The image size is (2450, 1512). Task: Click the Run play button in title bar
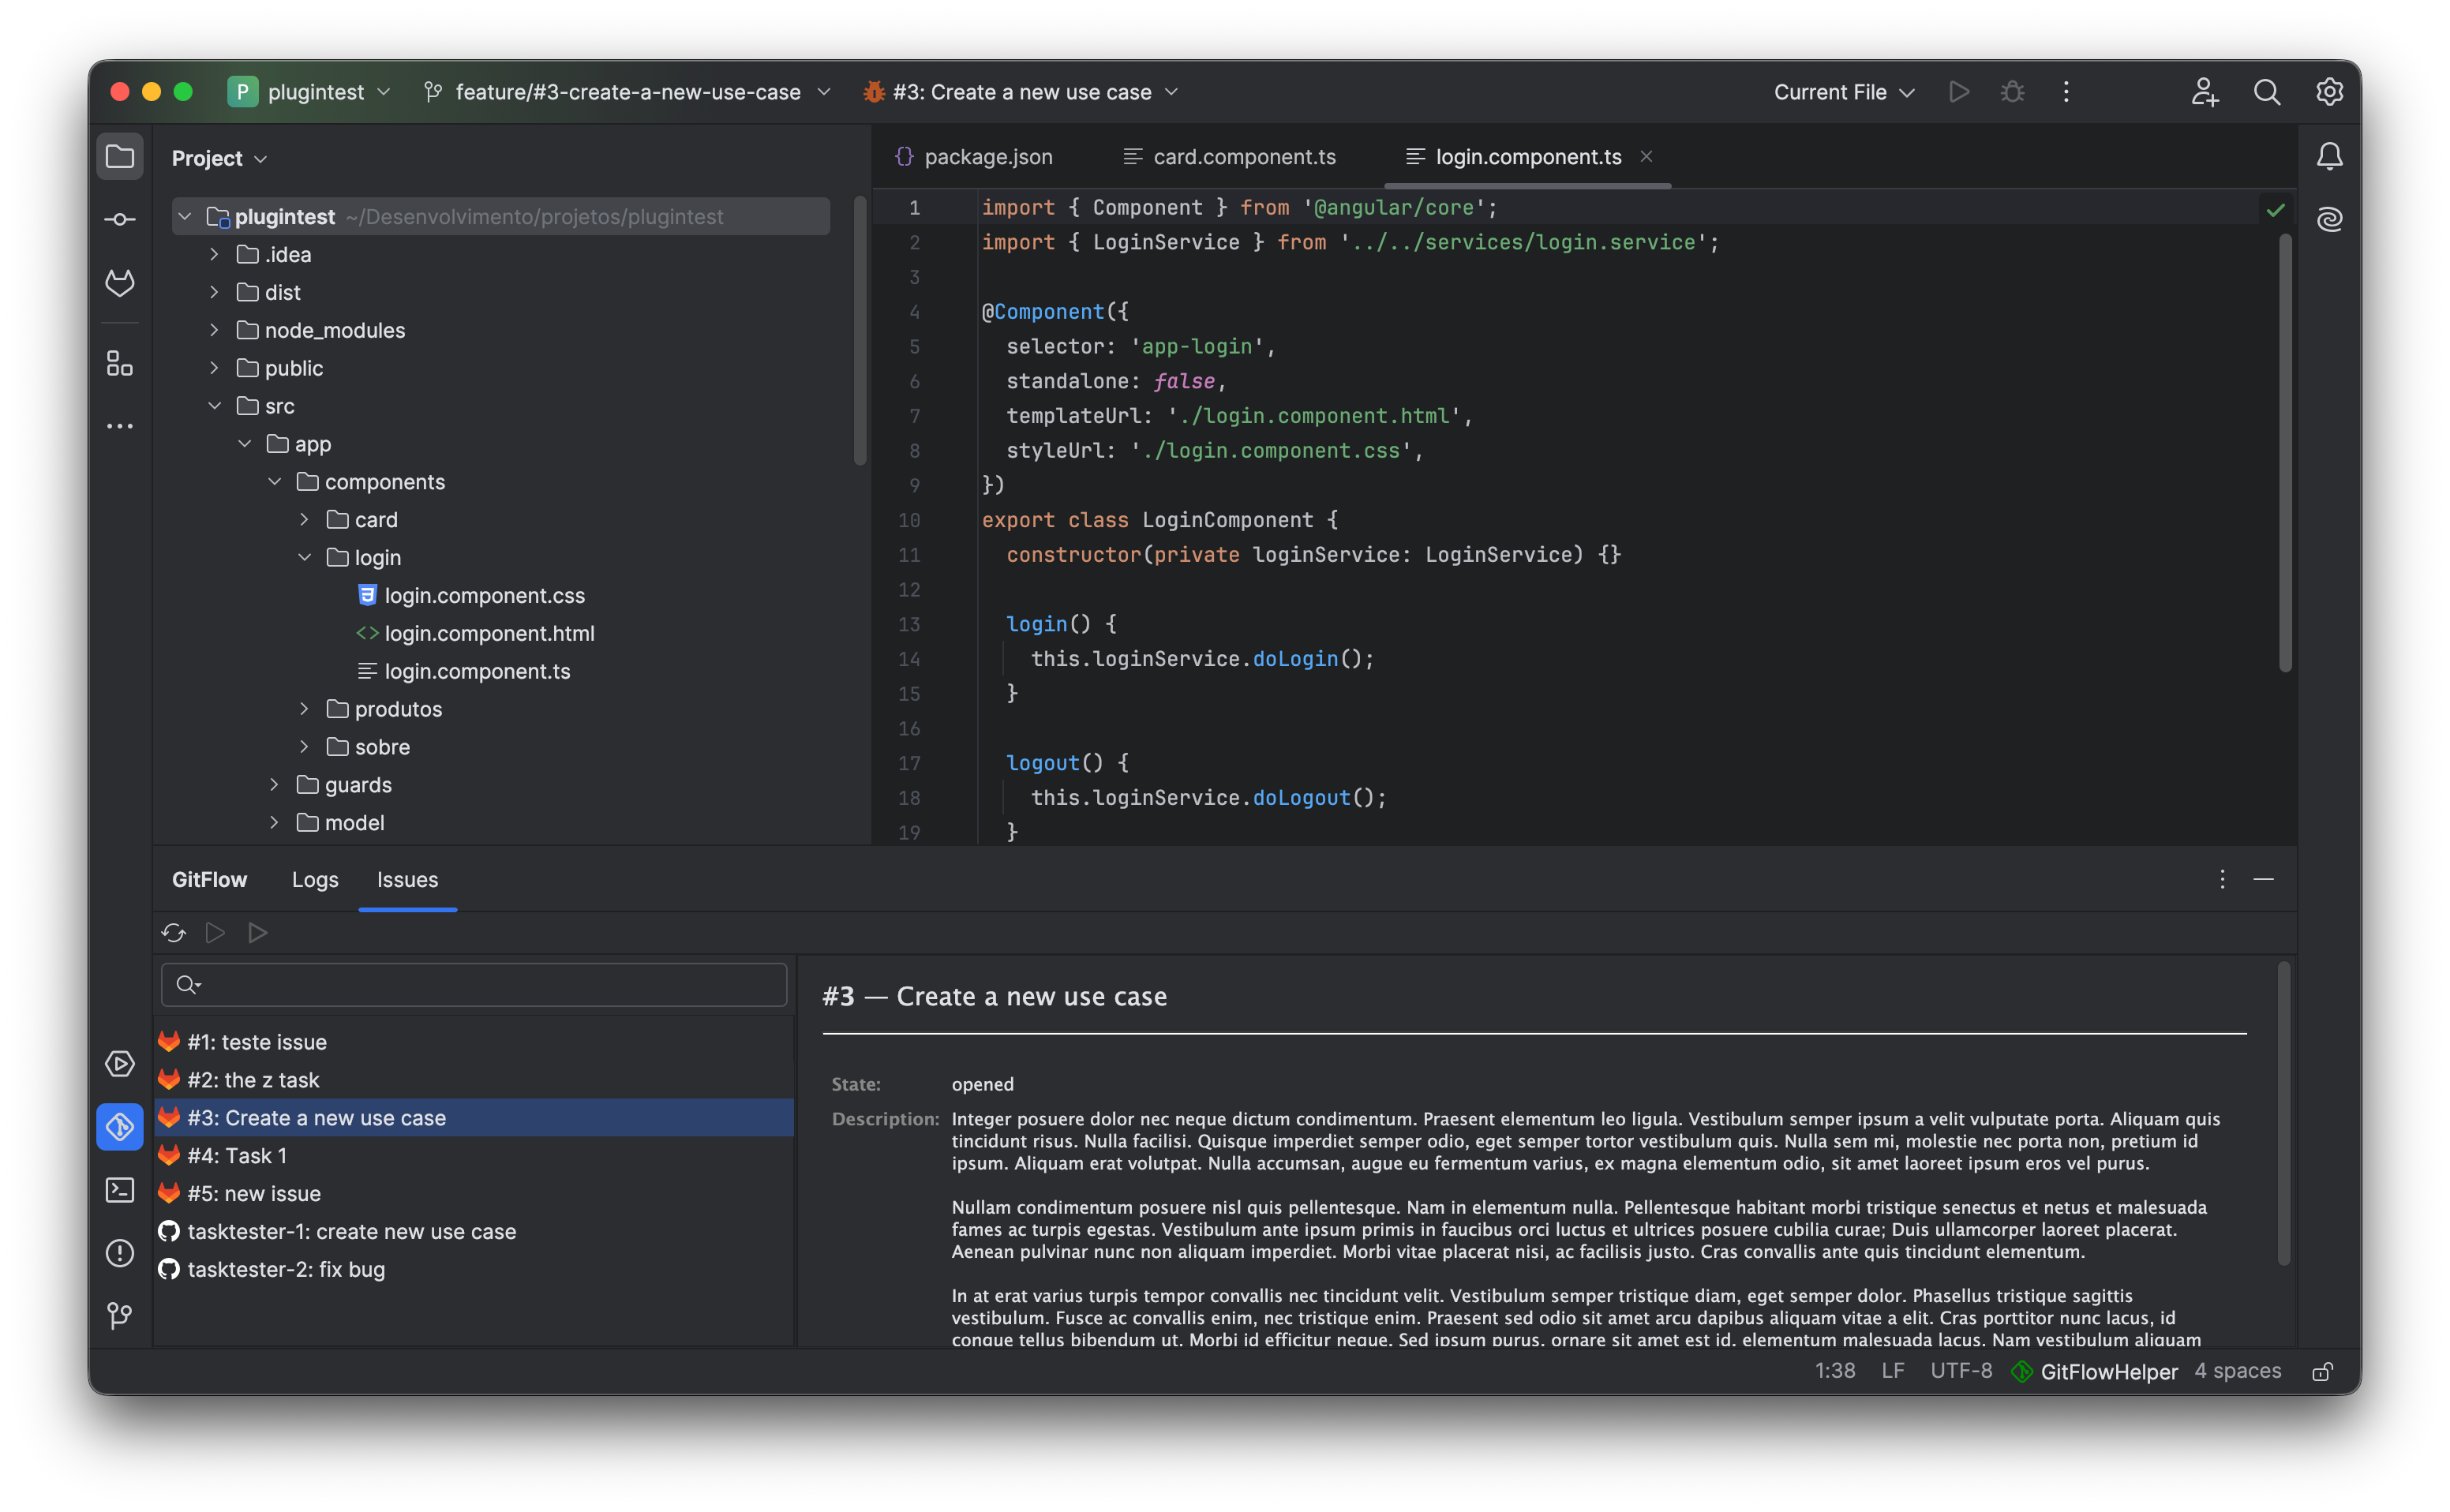click(1958, 92)
